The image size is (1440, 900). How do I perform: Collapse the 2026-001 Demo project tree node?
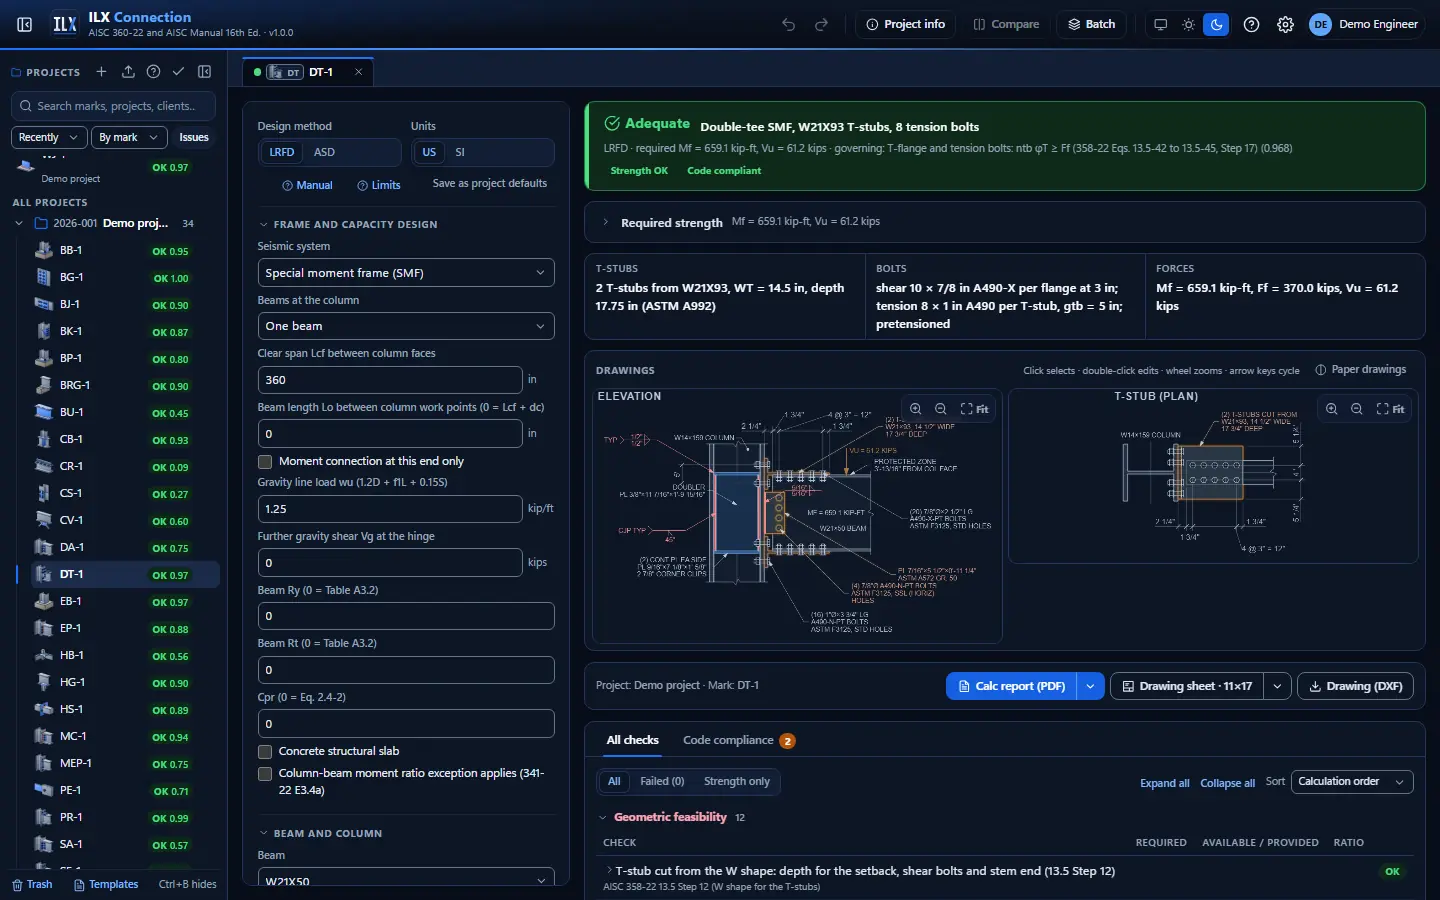[x=19, y=223]
